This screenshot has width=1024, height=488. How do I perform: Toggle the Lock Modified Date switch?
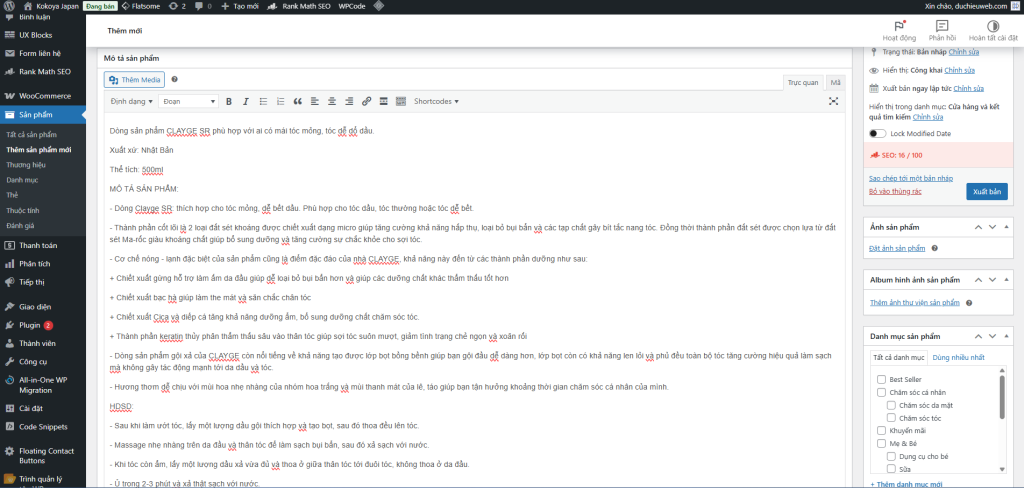(877, 133)
